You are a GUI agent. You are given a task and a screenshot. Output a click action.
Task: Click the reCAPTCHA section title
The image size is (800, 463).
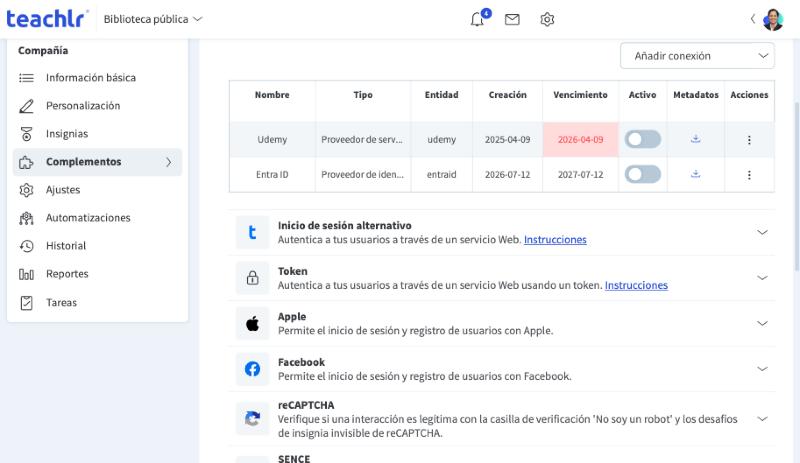306,405
